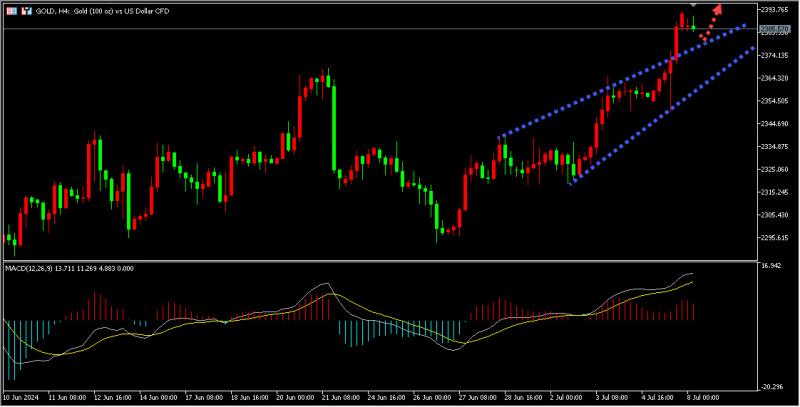The height and width of the screenshot is (407, 800).
Task: Click the '3 Jul 08:00' time label
Action: 611,397
